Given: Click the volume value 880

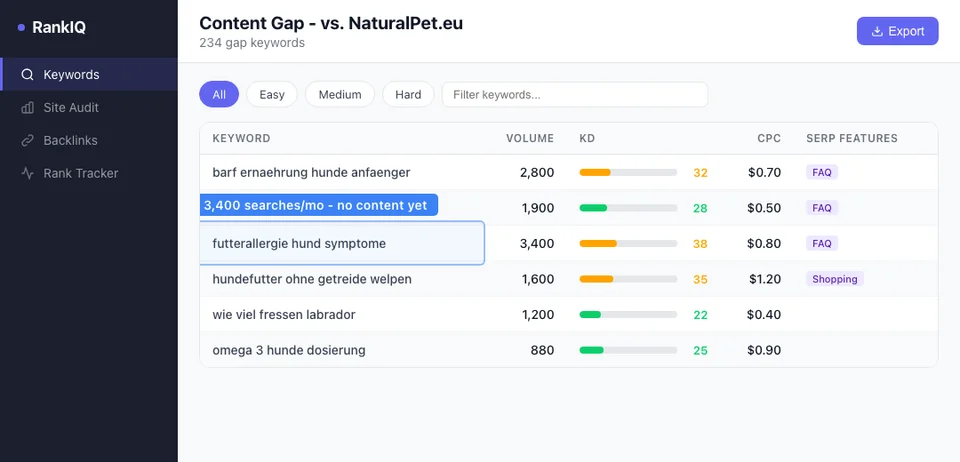Looking at the screenshot, I should click(542, 350).
